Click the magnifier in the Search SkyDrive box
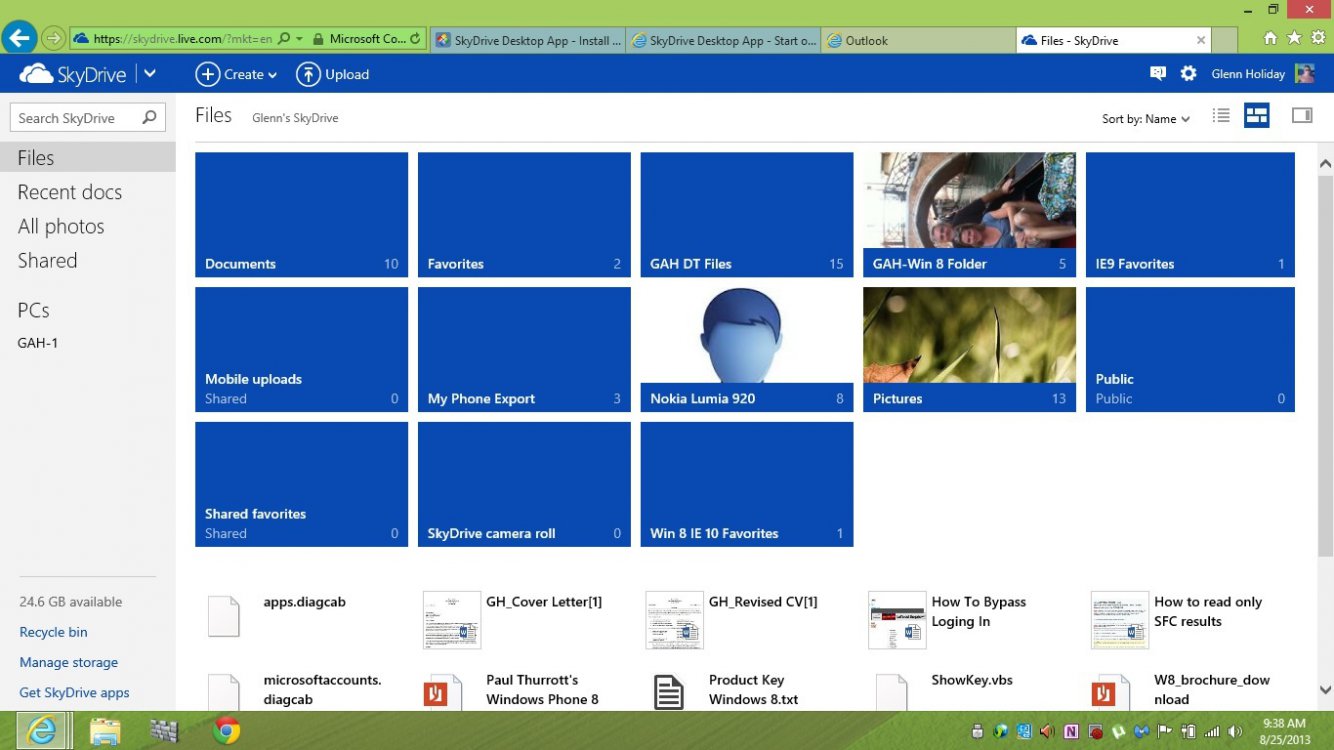This screenshot has height=750, width=1334. [148, 117]
